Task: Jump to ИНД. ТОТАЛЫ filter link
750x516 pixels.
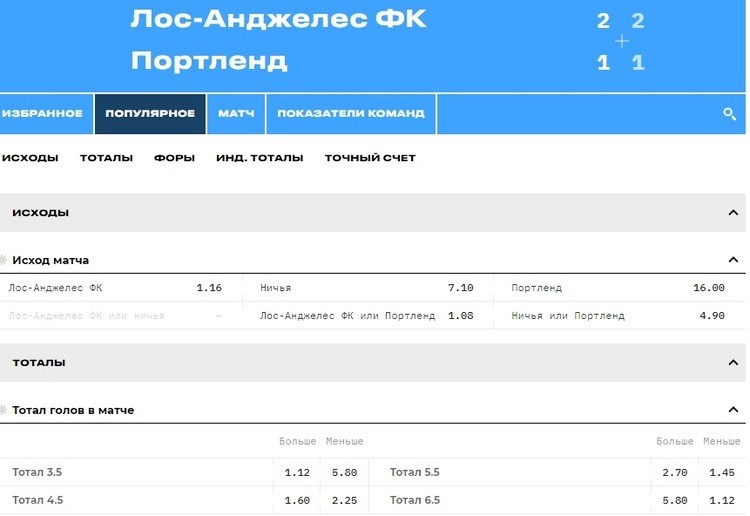Action: [260, 158]
